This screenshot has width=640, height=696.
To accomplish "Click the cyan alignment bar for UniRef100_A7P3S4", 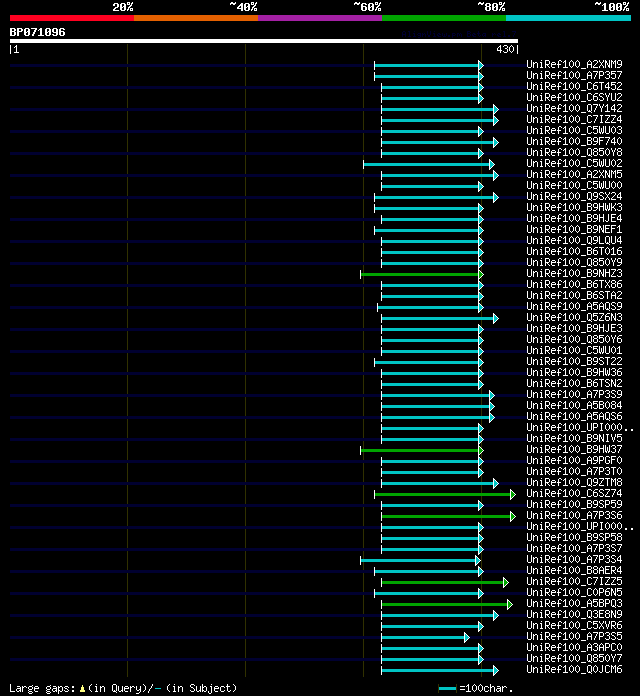I will (x=420, y=561).
